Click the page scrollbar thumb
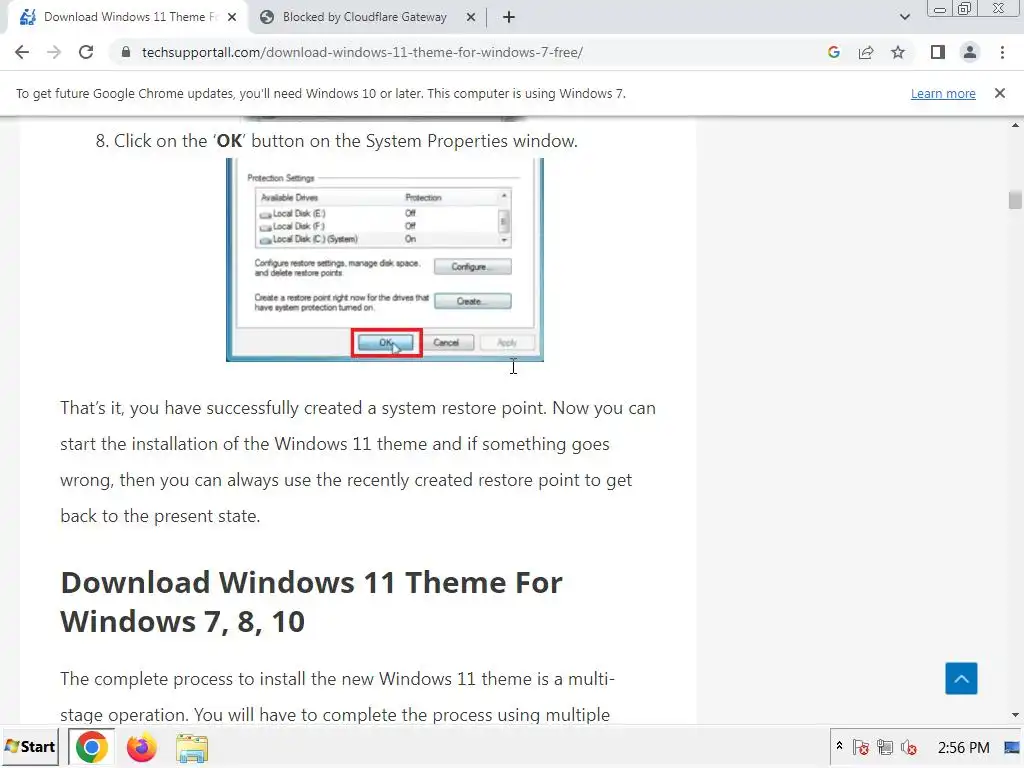This screenshot has height=768, width=1024. click(1015, 200)
